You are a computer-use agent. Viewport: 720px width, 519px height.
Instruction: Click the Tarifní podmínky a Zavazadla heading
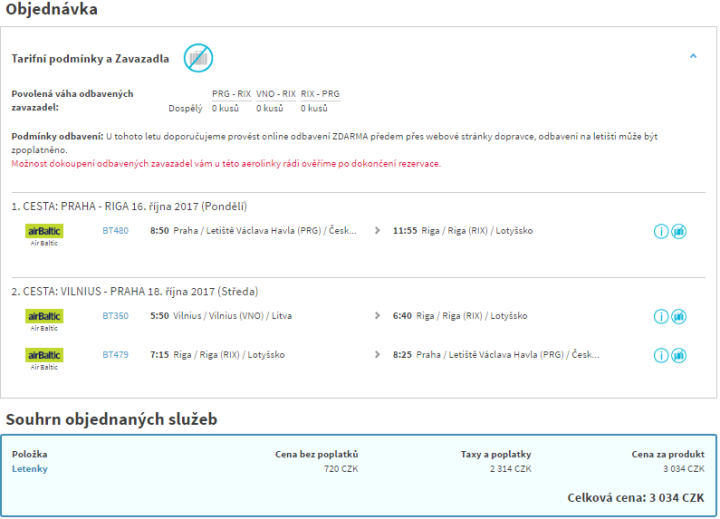90,59
